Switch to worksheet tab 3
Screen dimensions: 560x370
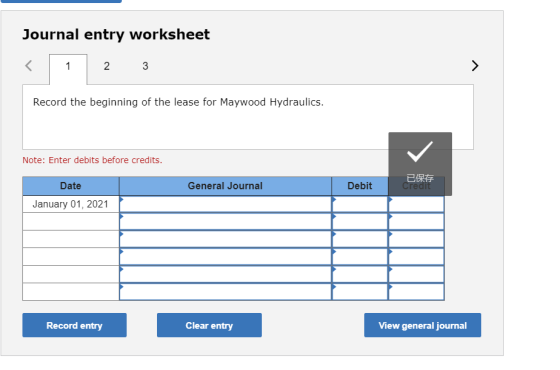145,66
